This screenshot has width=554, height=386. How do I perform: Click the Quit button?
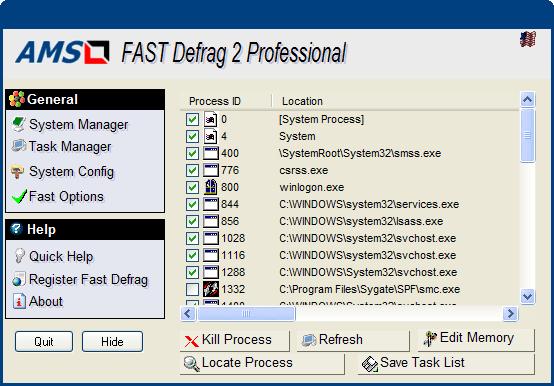[x=44, y=342]
